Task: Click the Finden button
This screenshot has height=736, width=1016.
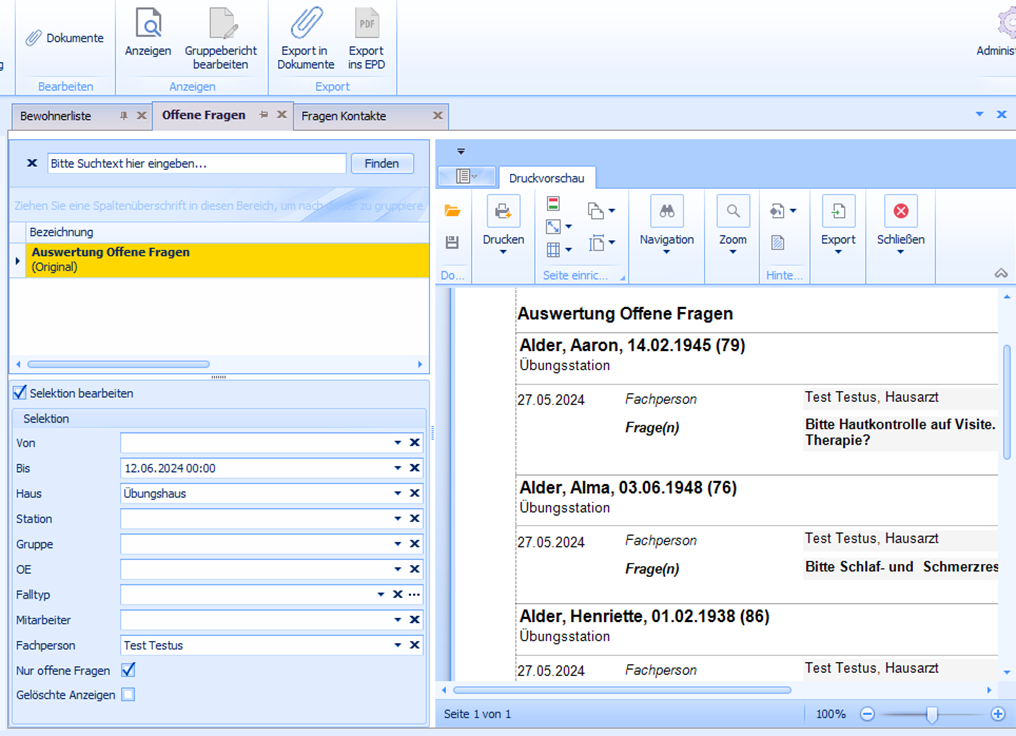Action: (382, 163)
